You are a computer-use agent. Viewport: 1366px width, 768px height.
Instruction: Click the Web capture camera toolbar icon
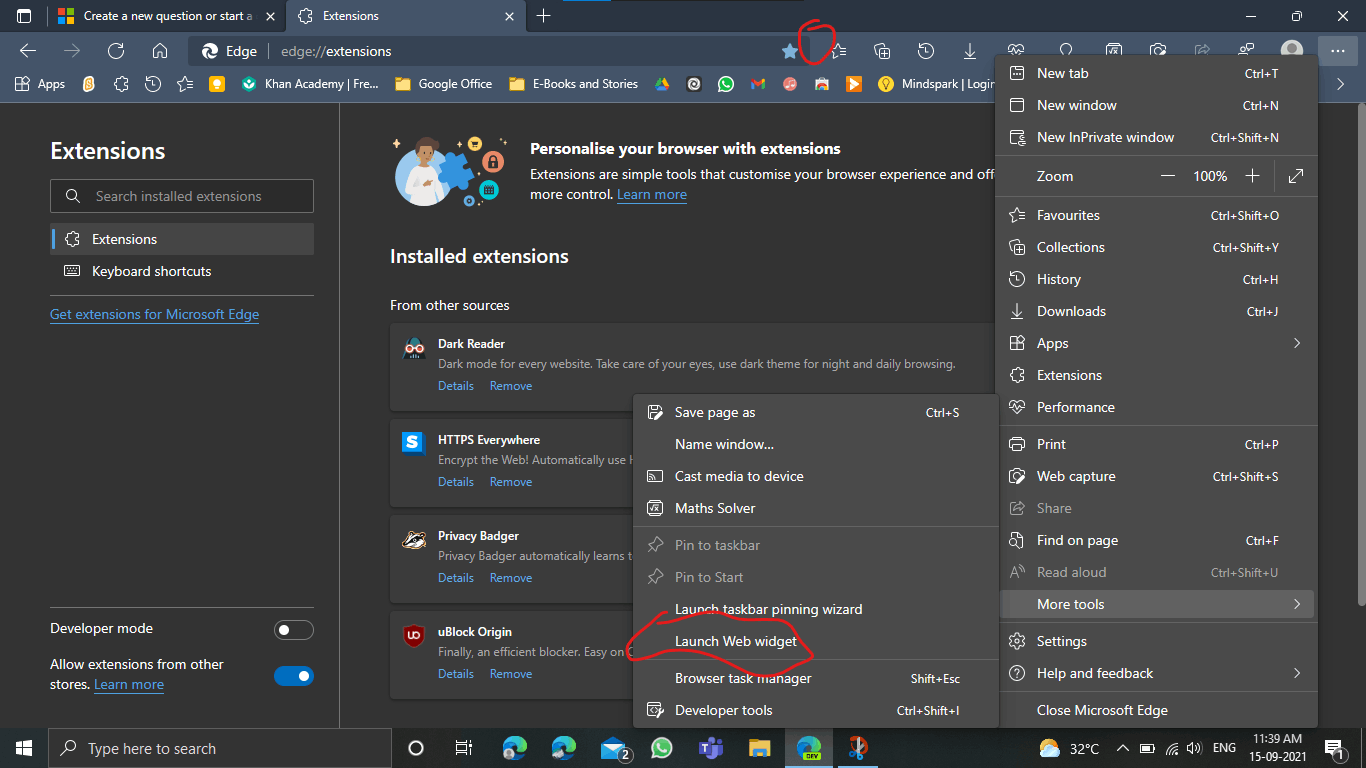pyautogui.click(x=1158, y=49)
